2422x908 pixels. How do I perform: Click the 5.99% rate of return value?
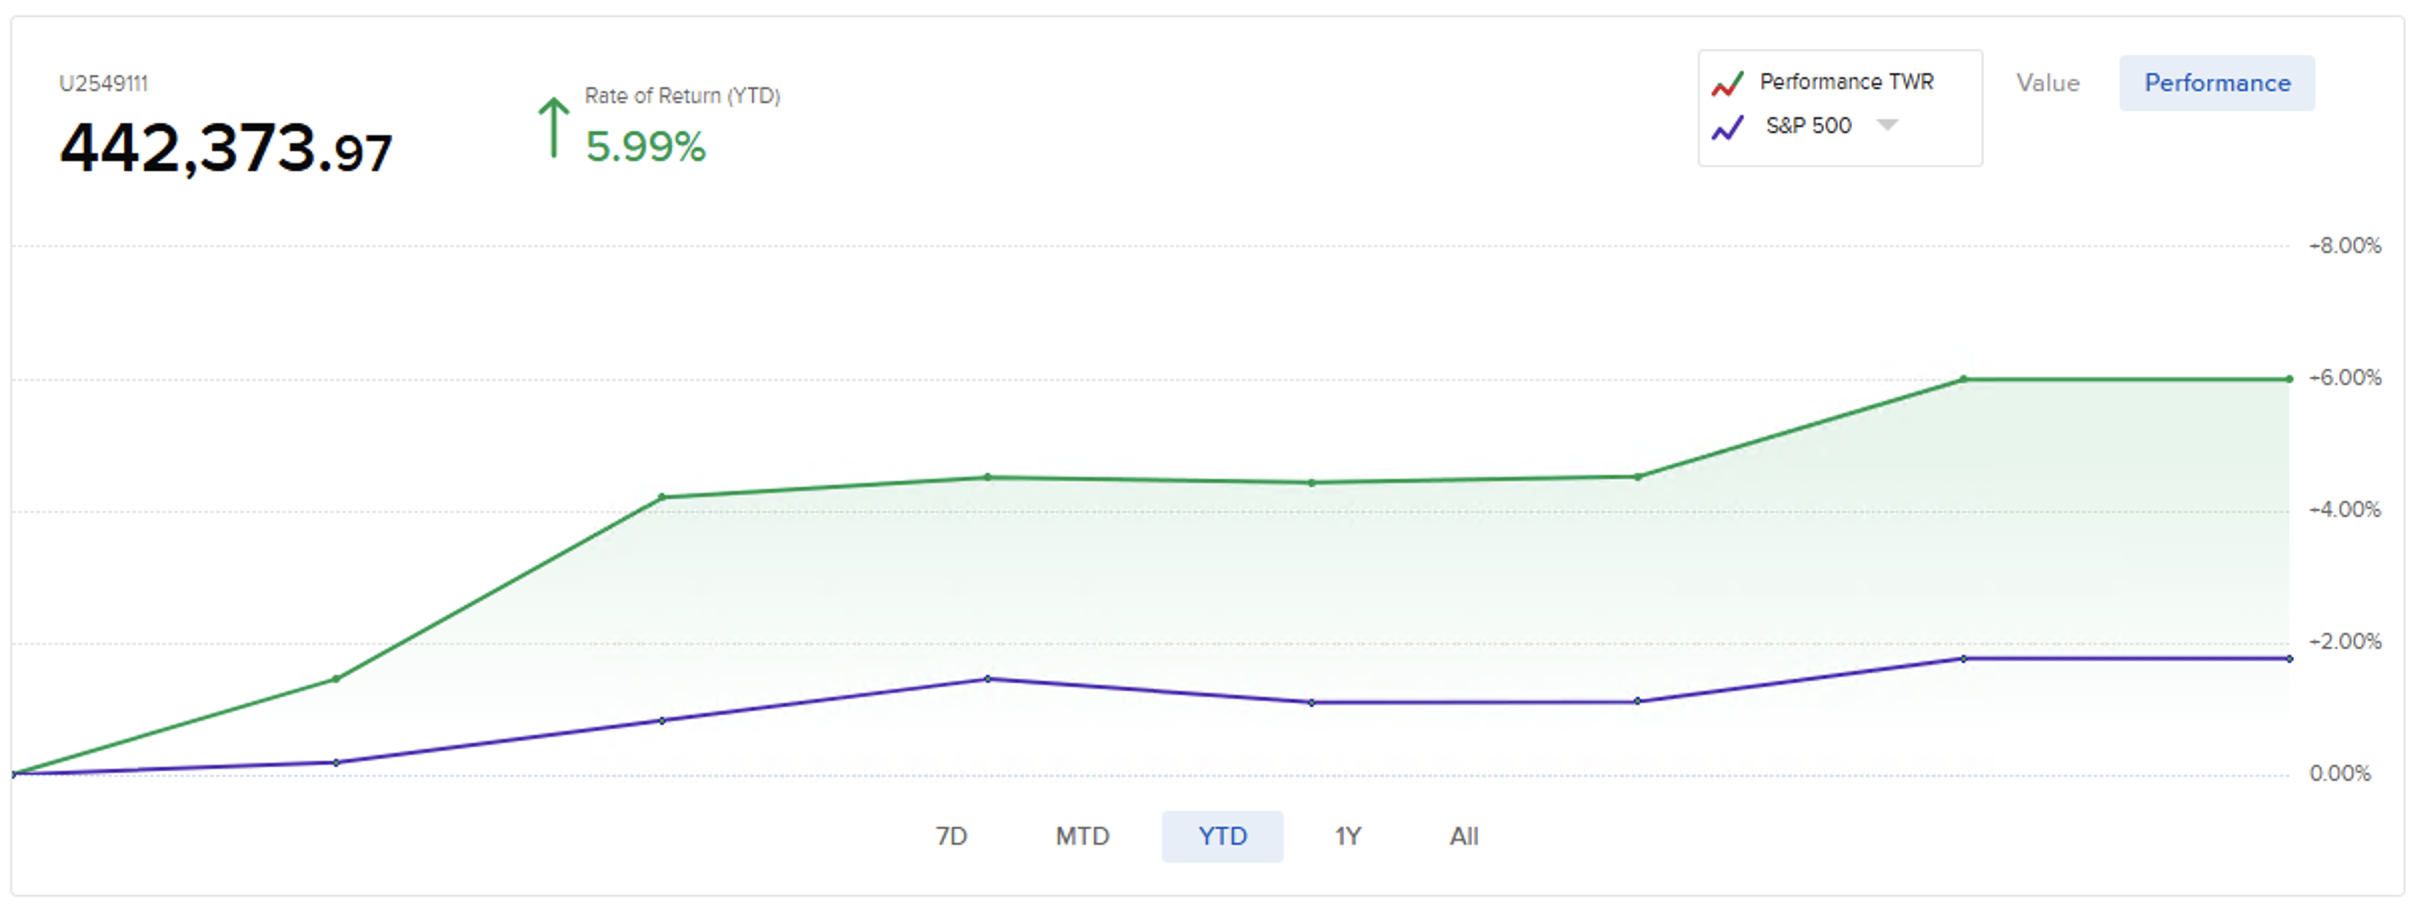(645, 147)
